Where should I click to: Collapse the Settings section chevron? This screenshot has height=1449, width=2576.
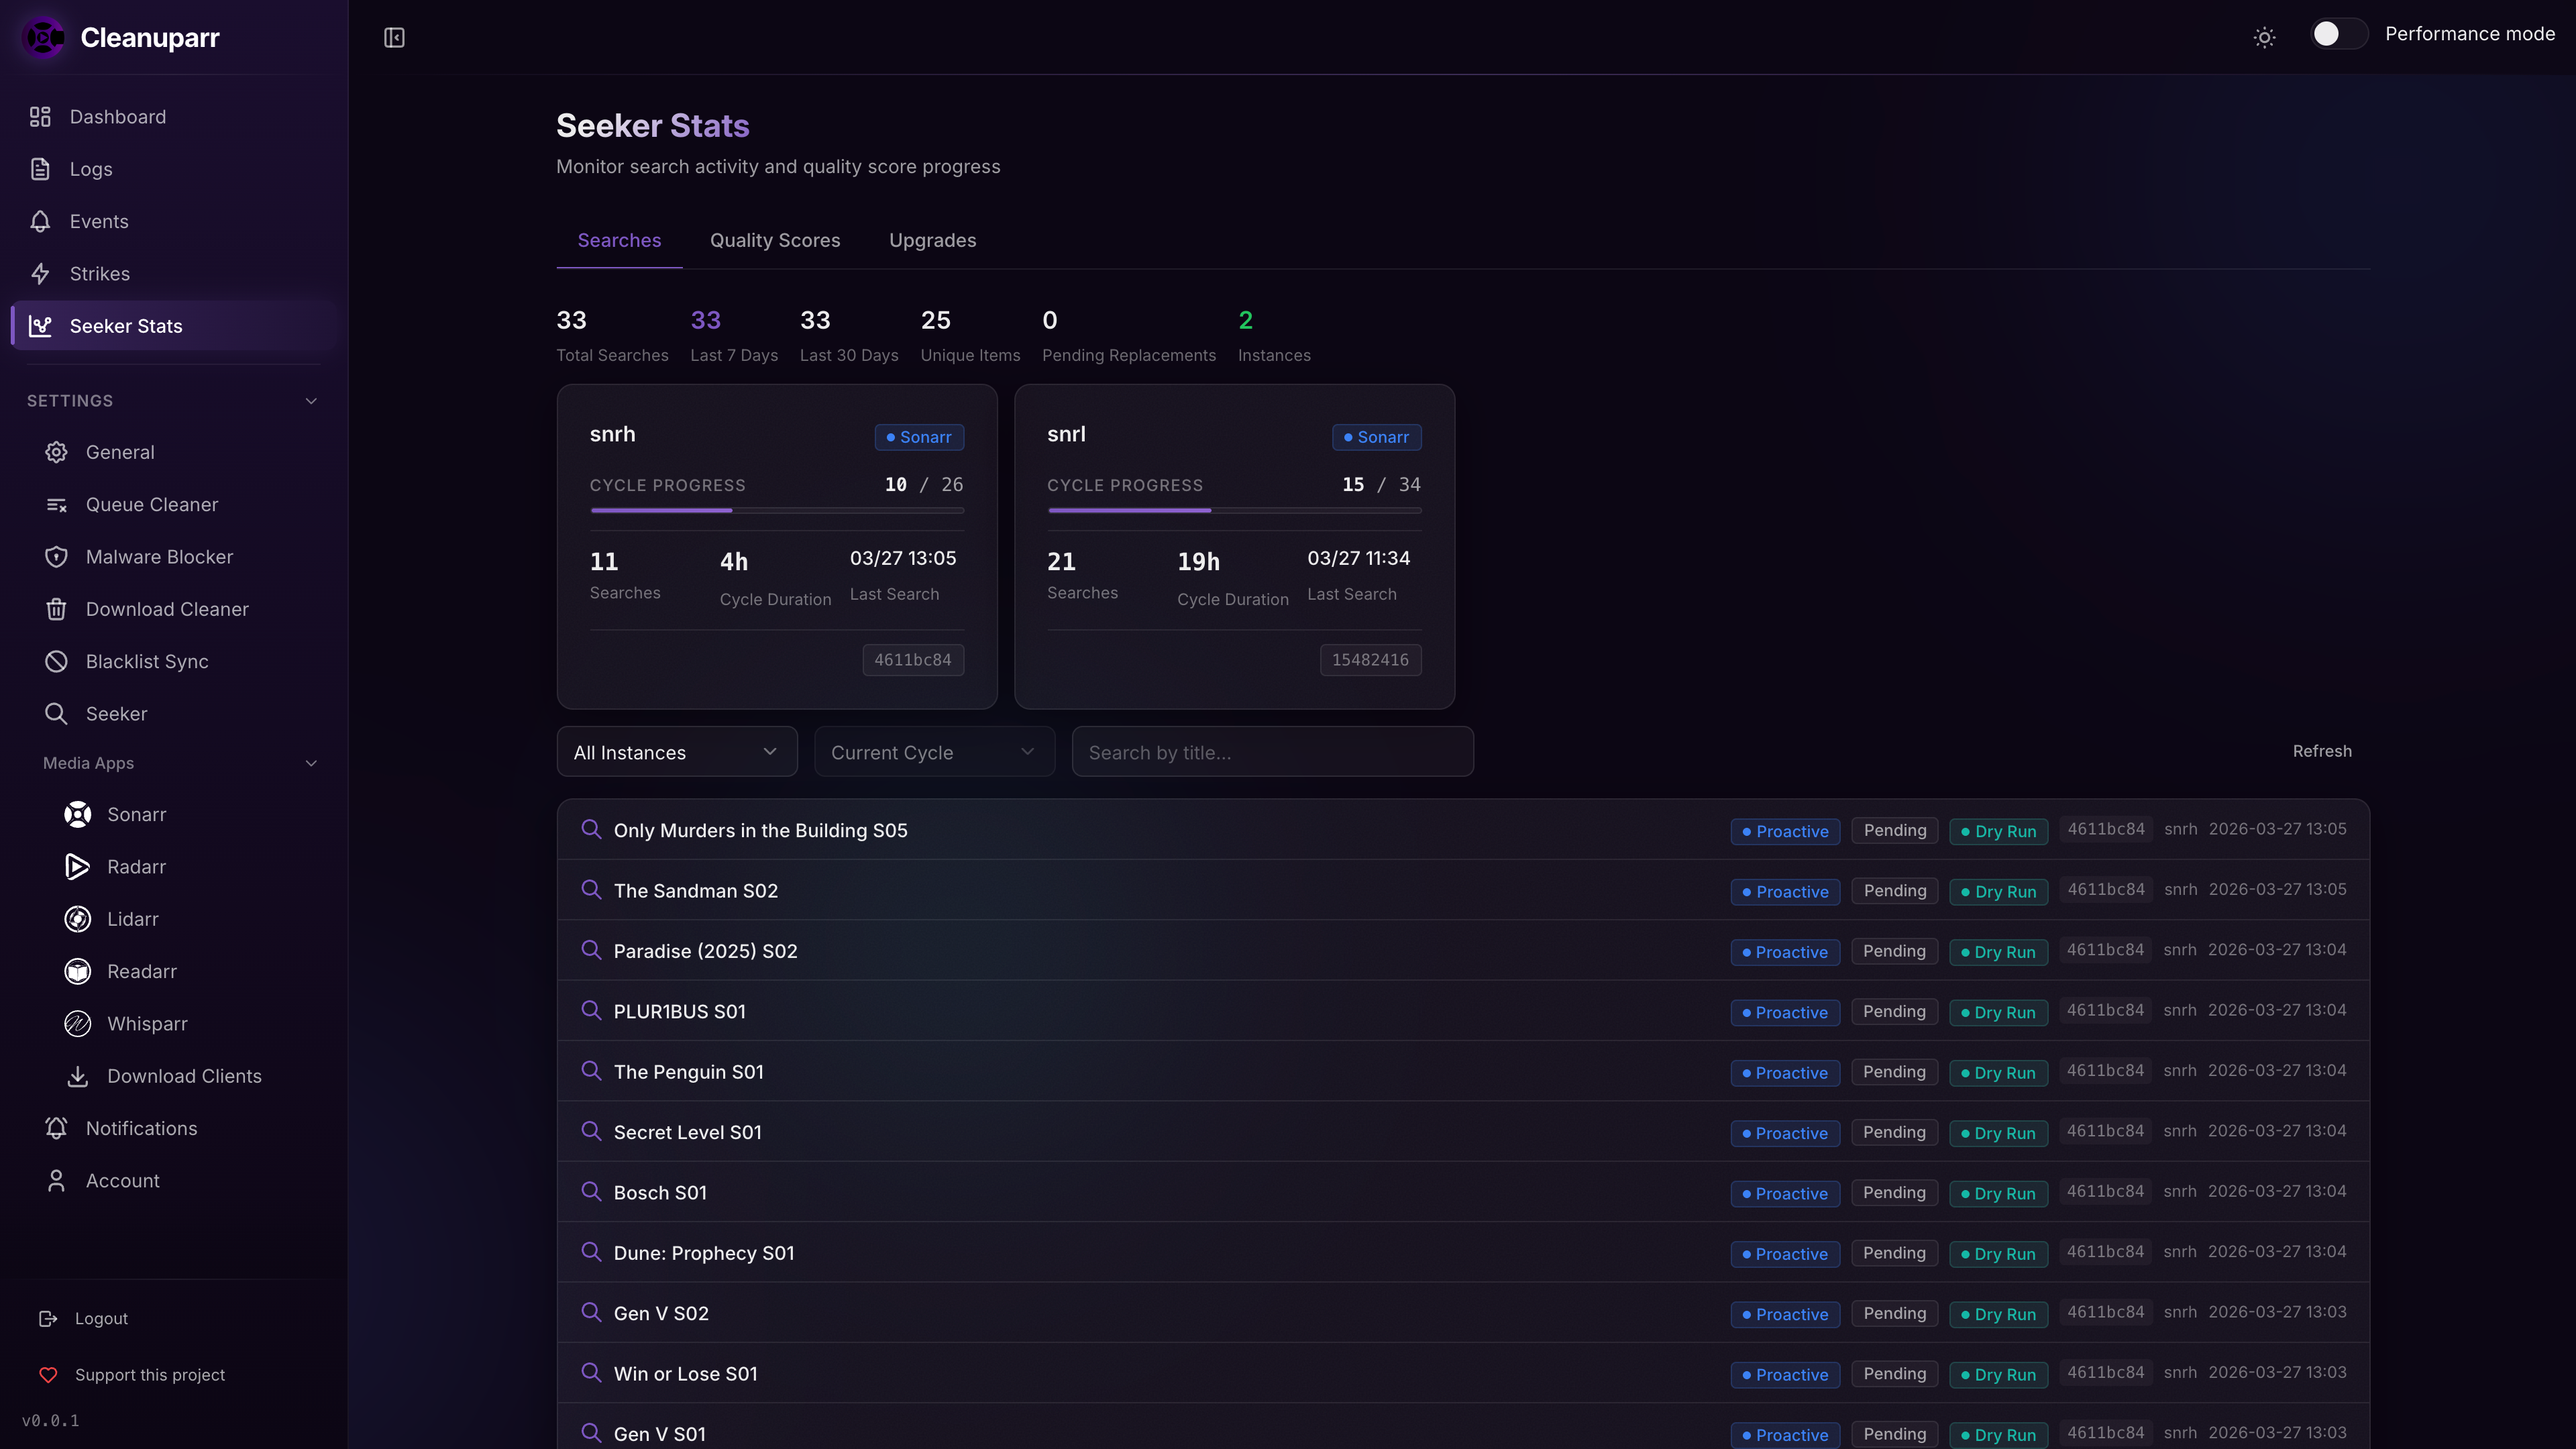coord(311,401)
